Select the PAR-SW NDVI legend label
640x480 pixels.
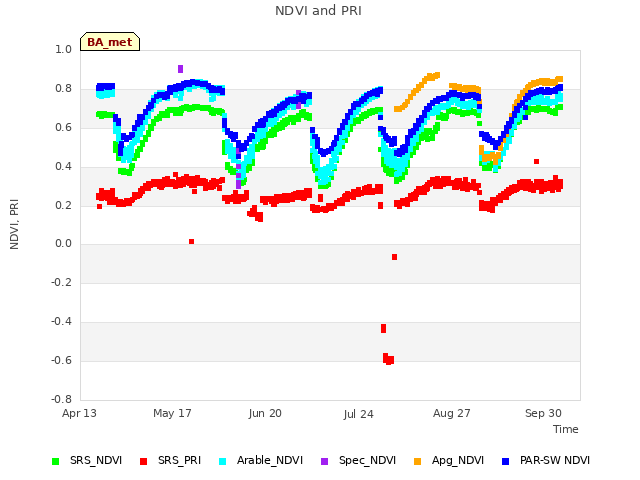555,460
